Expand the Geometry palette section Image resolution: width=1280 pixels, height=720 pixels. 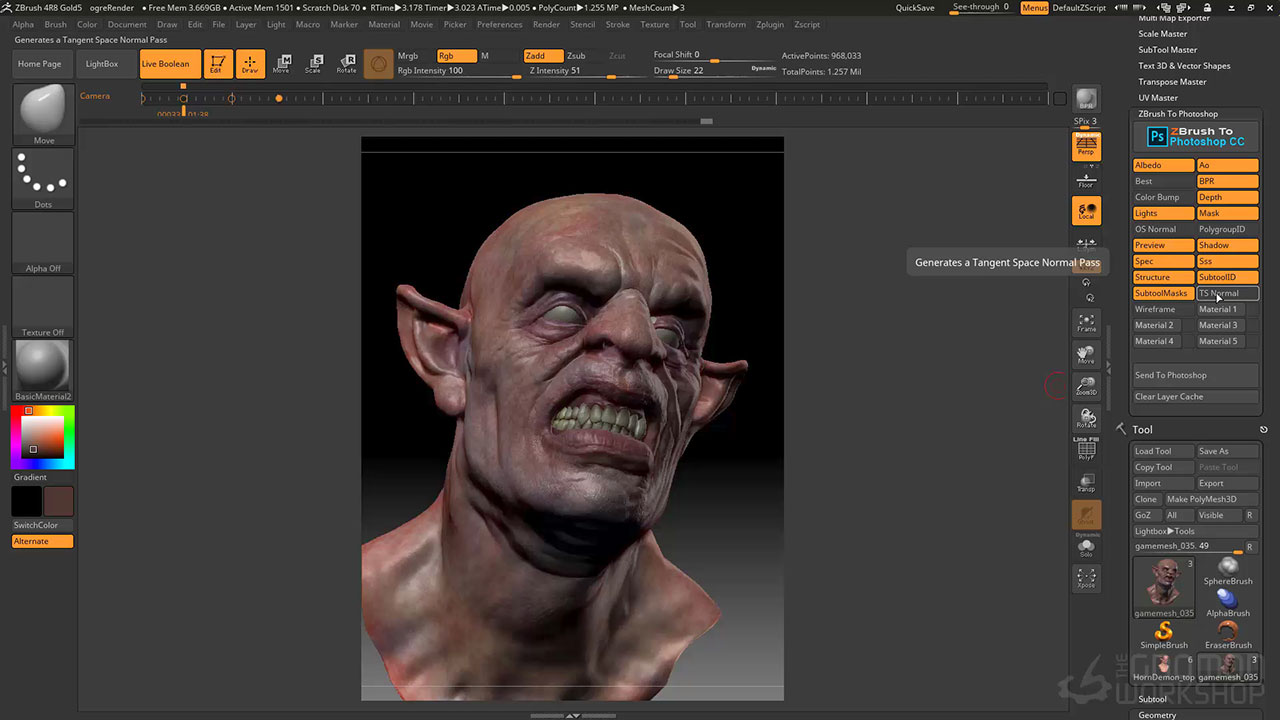tap(1157, 715)
